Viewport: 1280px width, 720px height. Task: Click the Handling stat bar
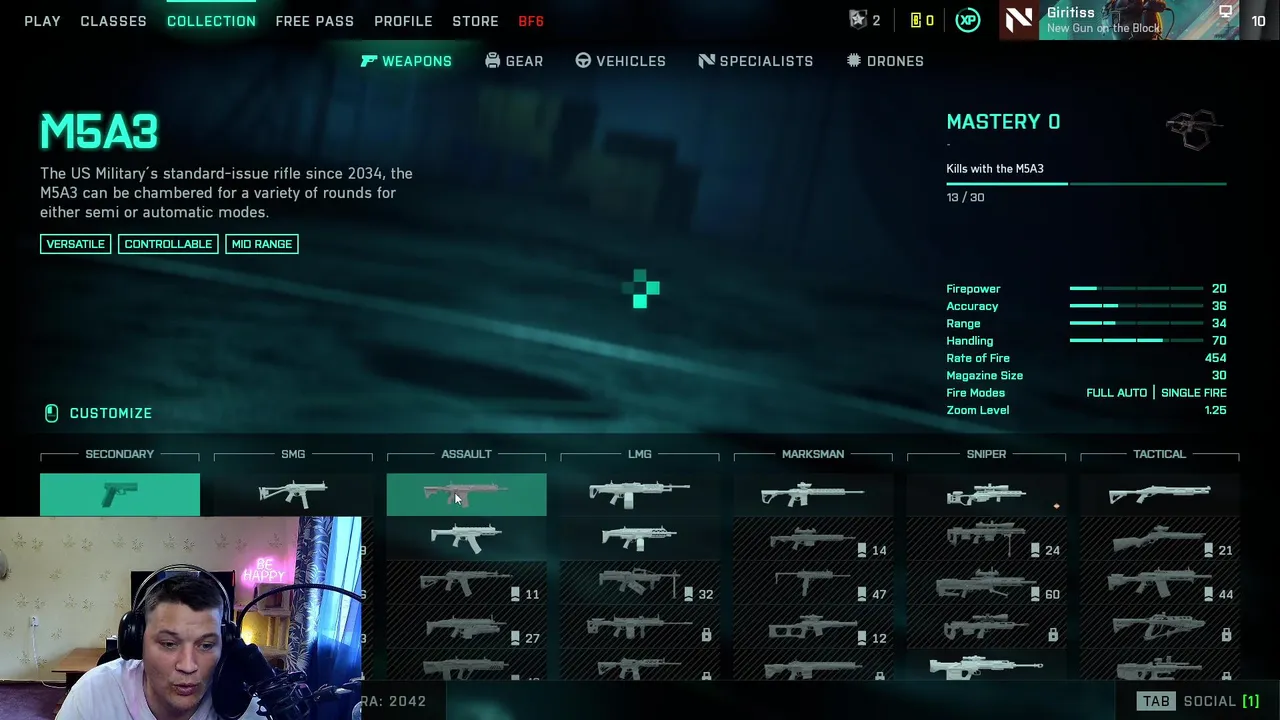coord(1136,341)
